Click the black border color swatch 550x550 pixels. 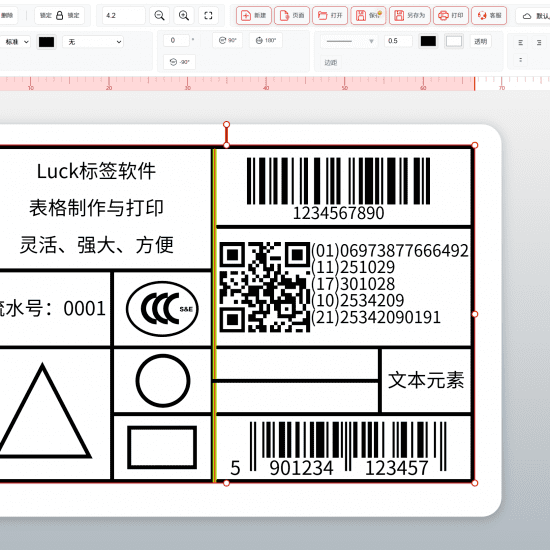point(428,41)
